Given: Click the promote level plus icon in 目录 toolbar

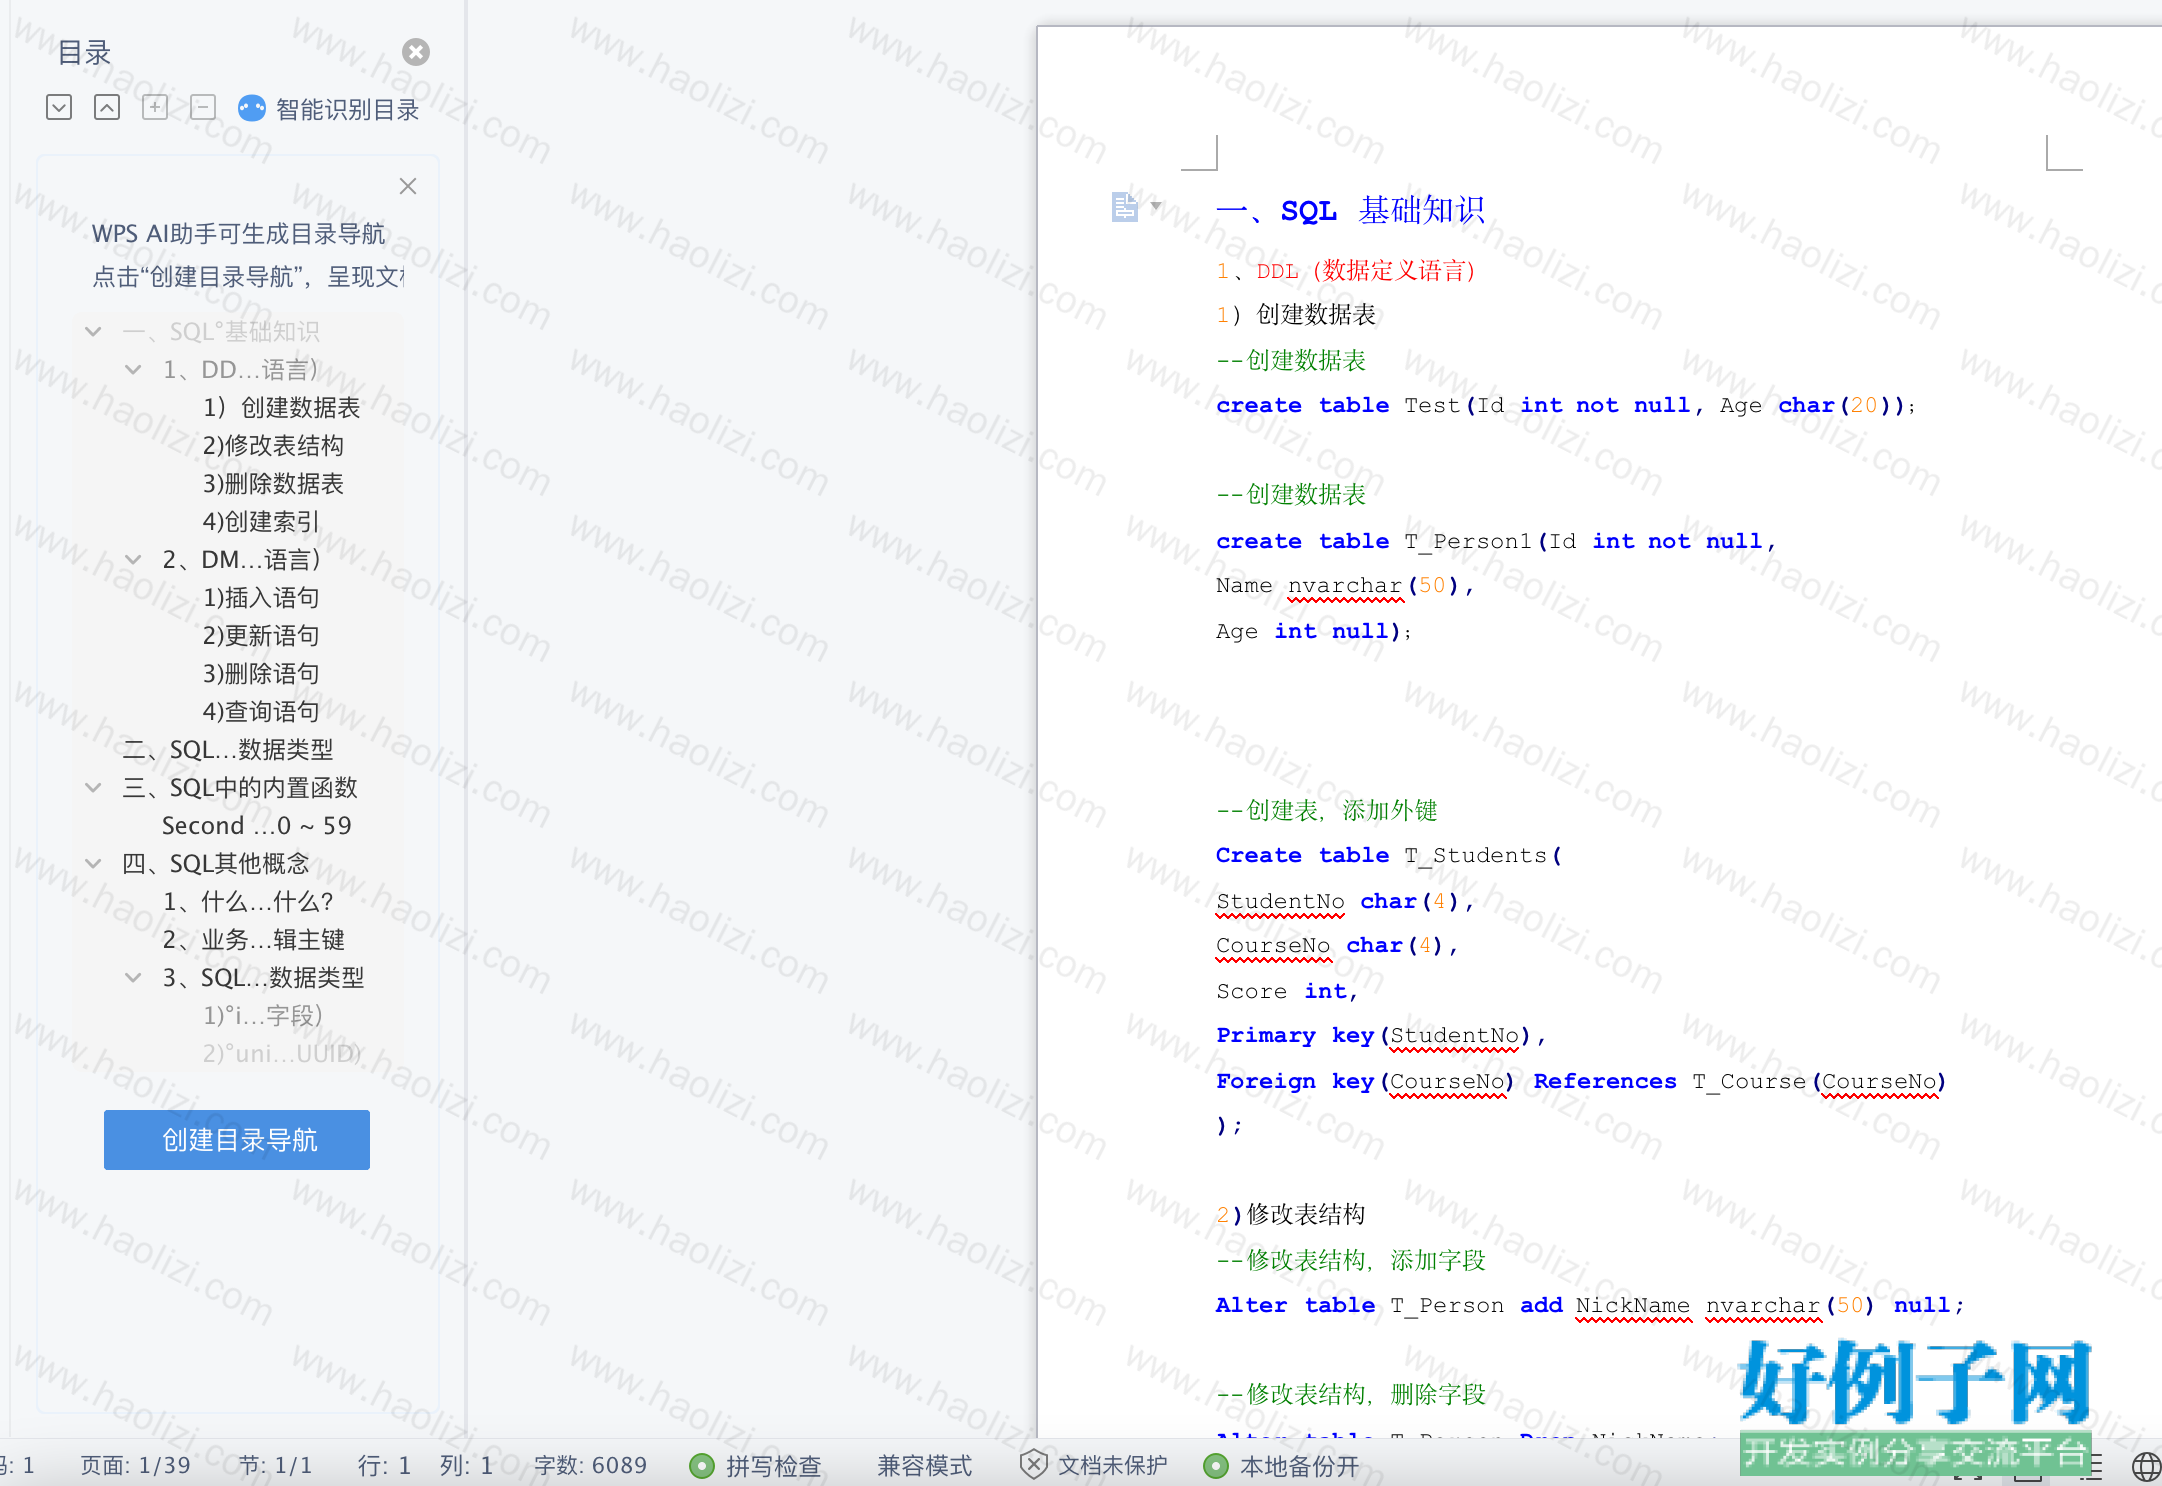Looking at the screenshot, I should point(155,107).
